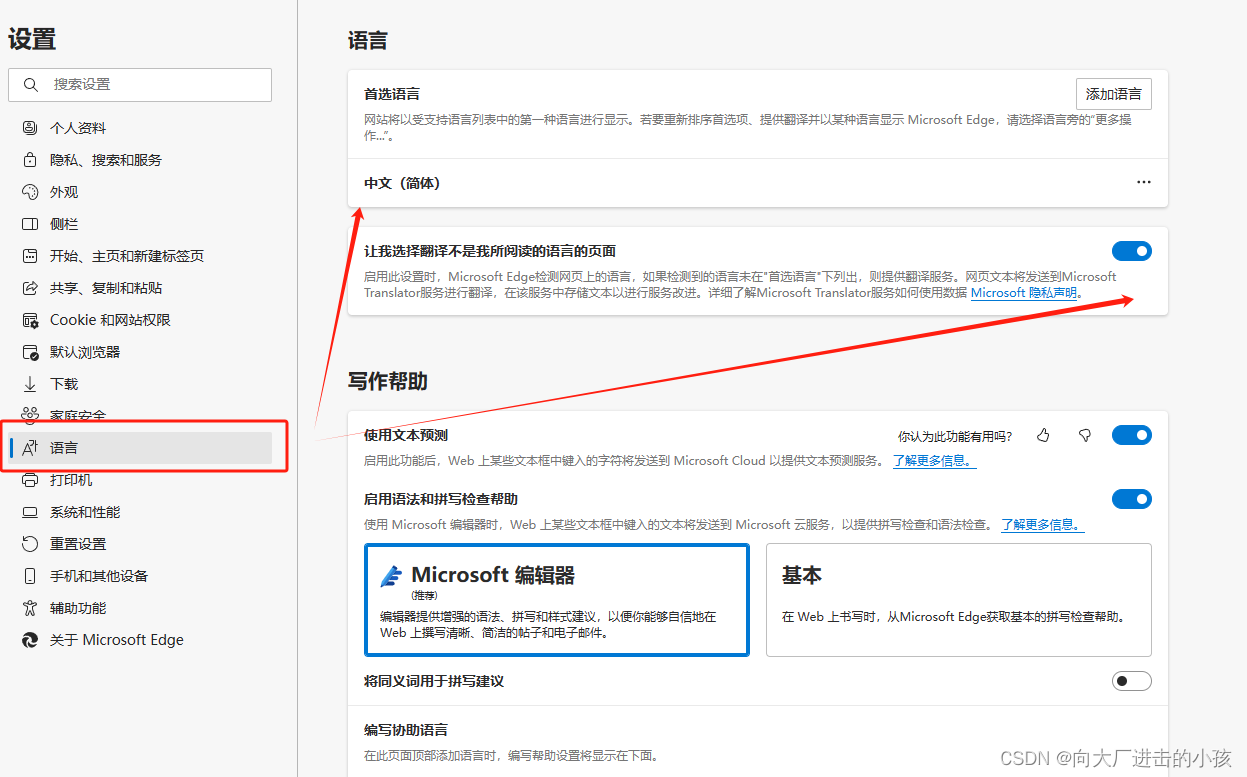The image size is (1247, 777).
Task: Click the Language (语言) icon in sidebar
Action: (30, 448)
